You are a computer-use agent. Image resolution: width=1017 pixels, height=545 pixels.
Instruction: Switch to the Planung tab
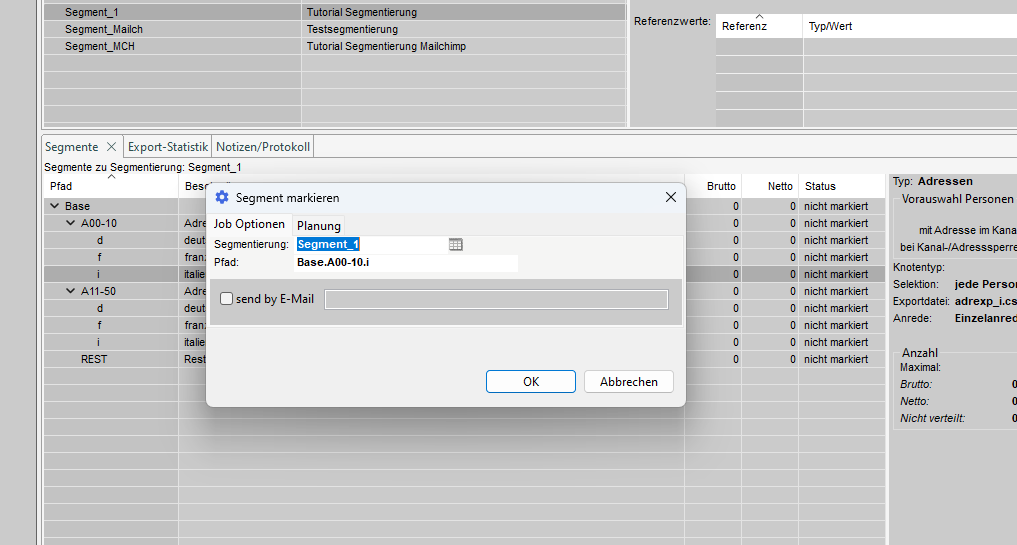click(319, 225)
